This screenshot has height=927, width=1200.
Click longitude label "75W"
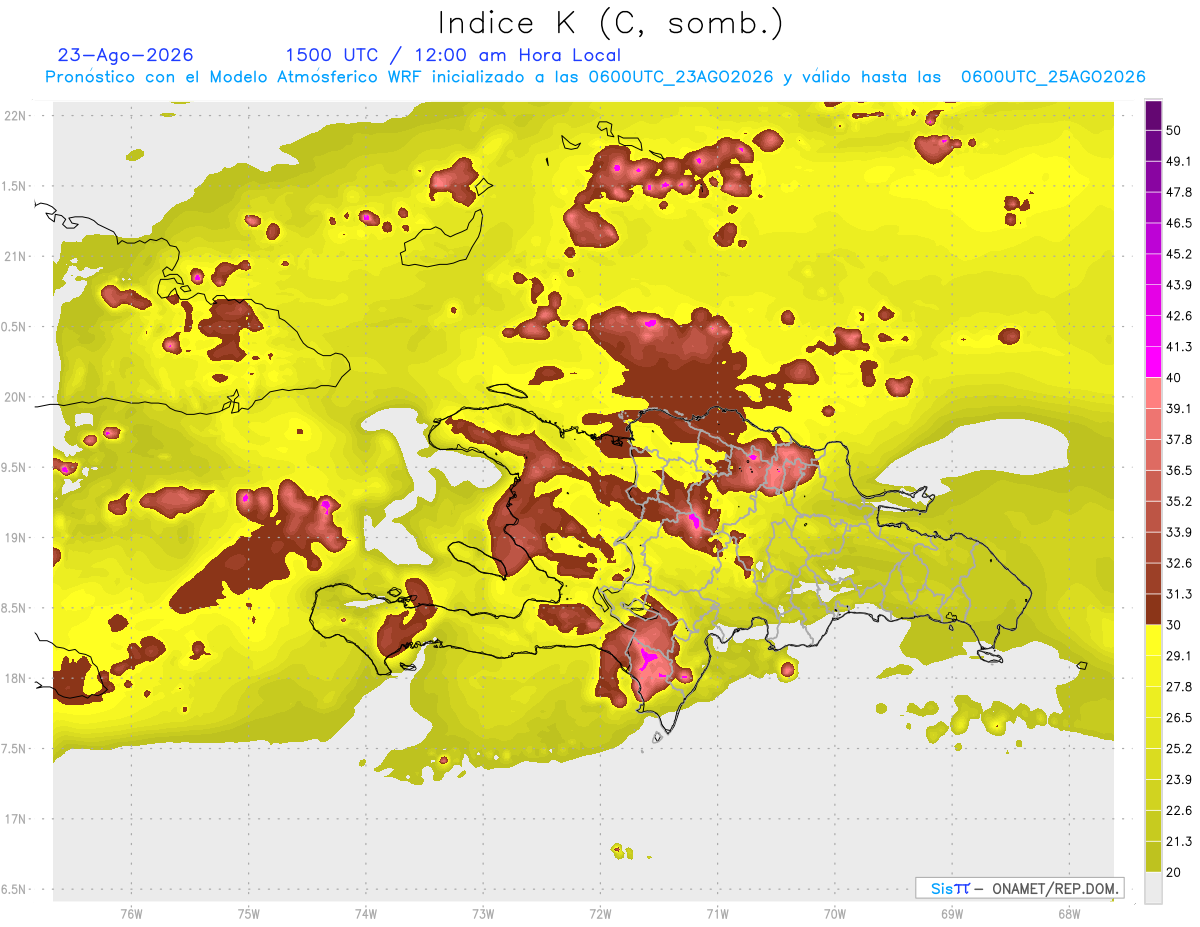tap(249, 914)
